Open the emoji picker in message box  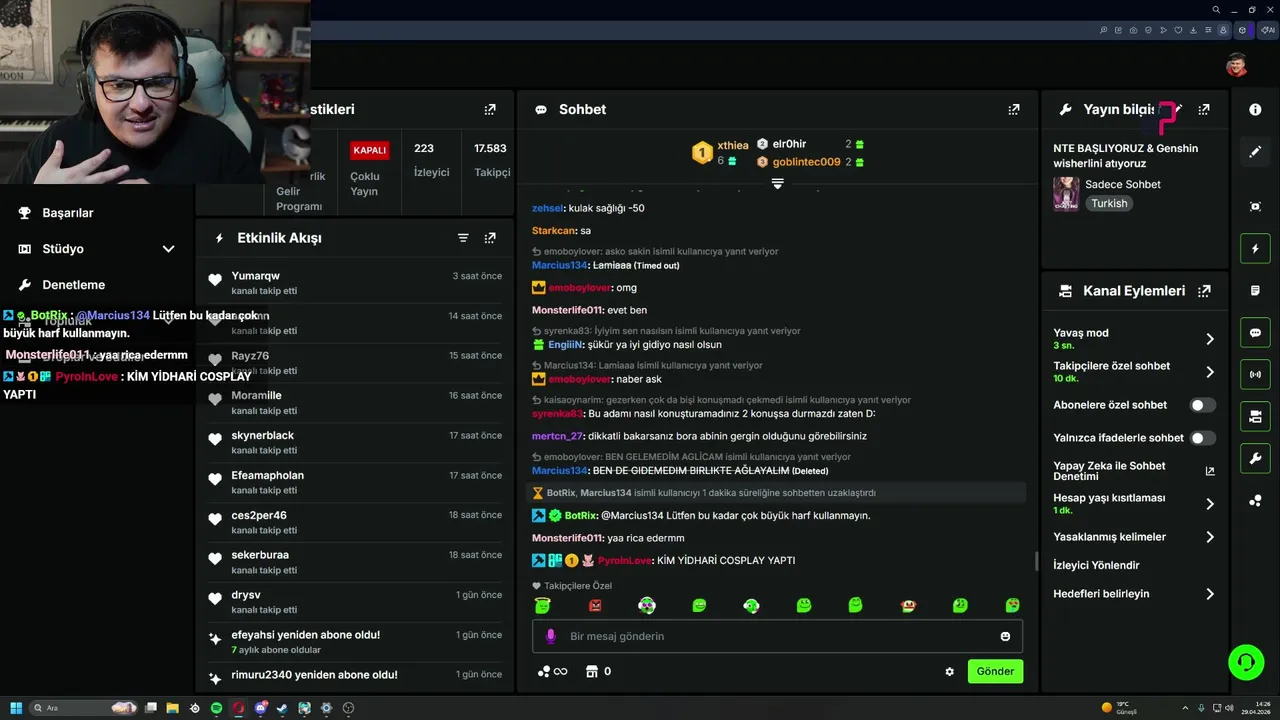click(1005, 636)
